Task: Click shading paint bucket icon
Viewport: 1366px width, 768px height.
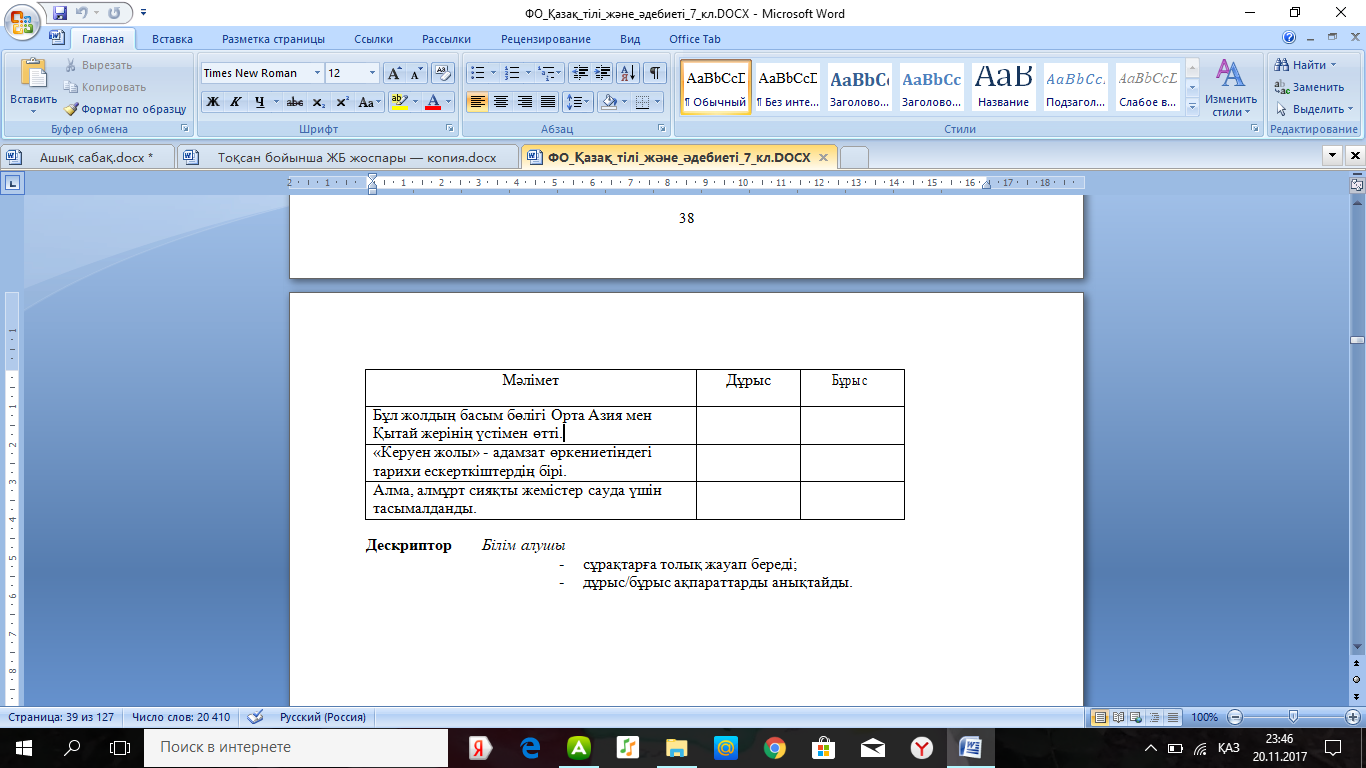Action: click(607, 102)
